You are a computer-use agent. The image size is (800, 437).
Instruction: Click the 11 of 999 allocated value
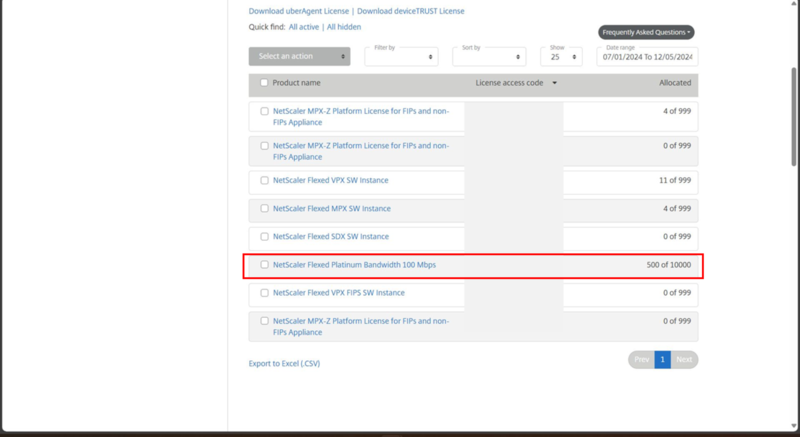point(675,181)
